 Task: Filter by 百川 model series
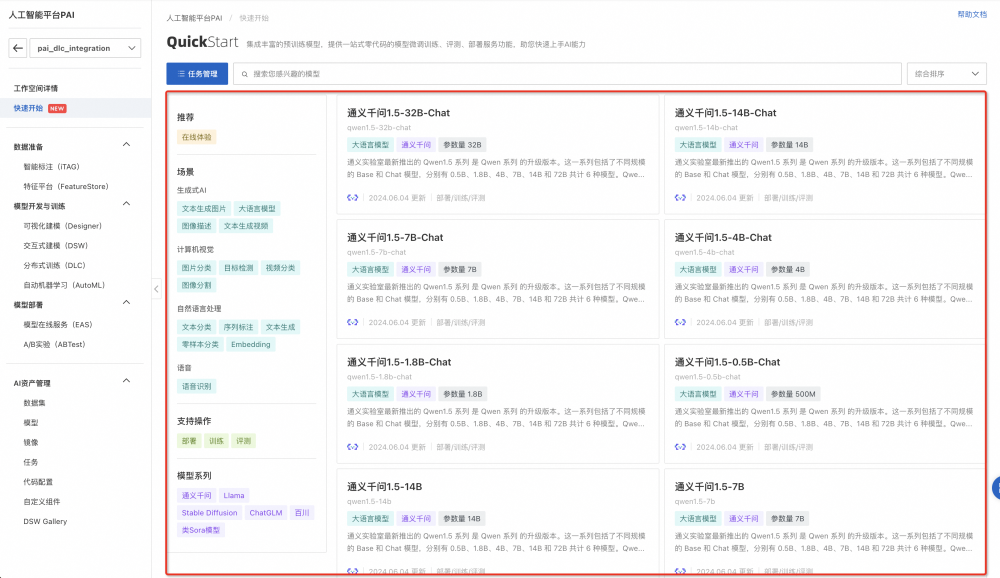pyautogui.click(x=302, y=513)
